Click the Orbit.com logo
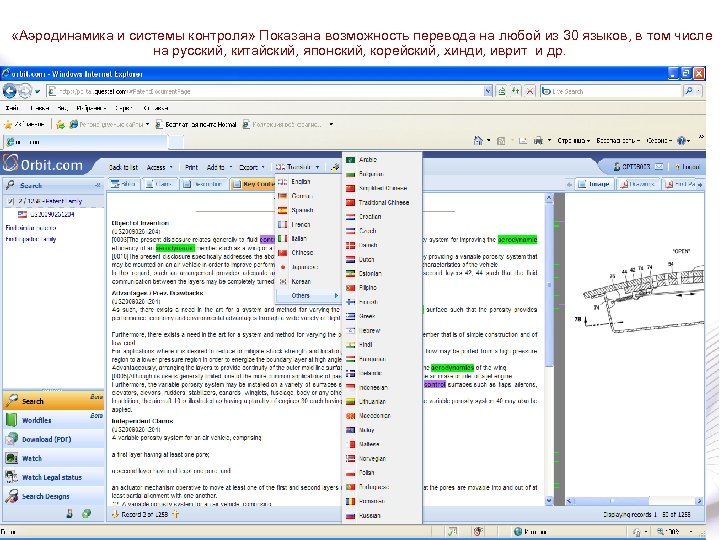This screenshot has width=720, height=540. [43, 164]
